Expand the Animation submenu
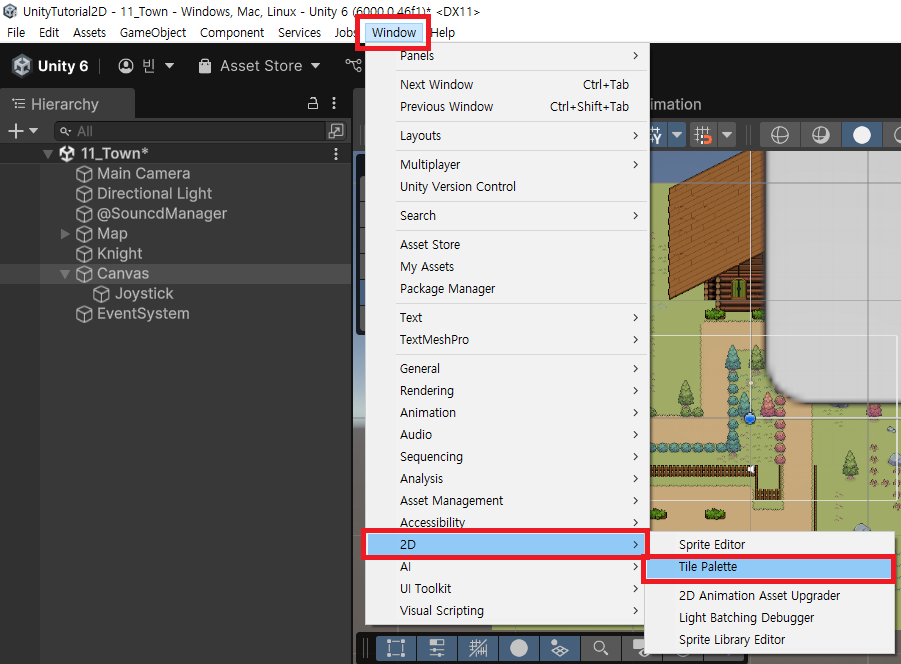Viewport: 901px width, 664px height. pyautogui.click(x=506, y=412)
